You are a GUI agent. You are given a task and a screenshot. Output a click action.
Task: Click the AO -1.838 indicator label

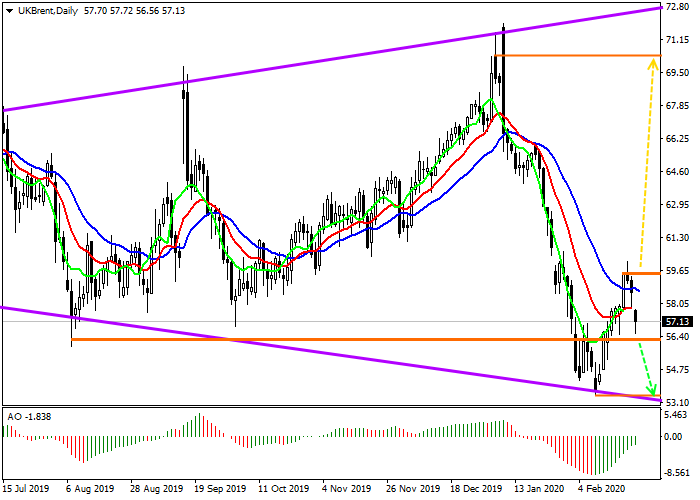pos(28,414)
